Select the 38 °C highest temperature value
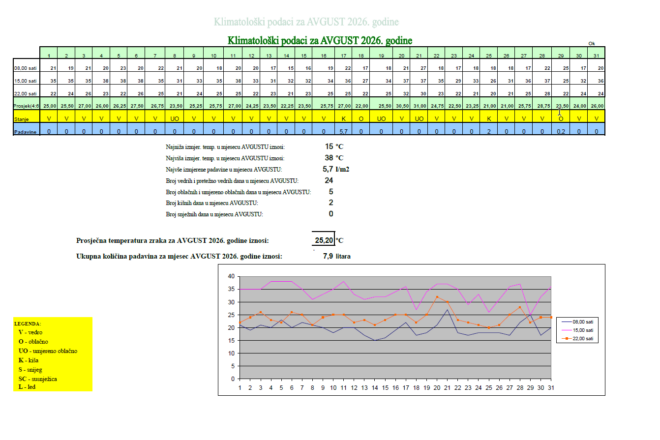 click(x=334, y=158)
